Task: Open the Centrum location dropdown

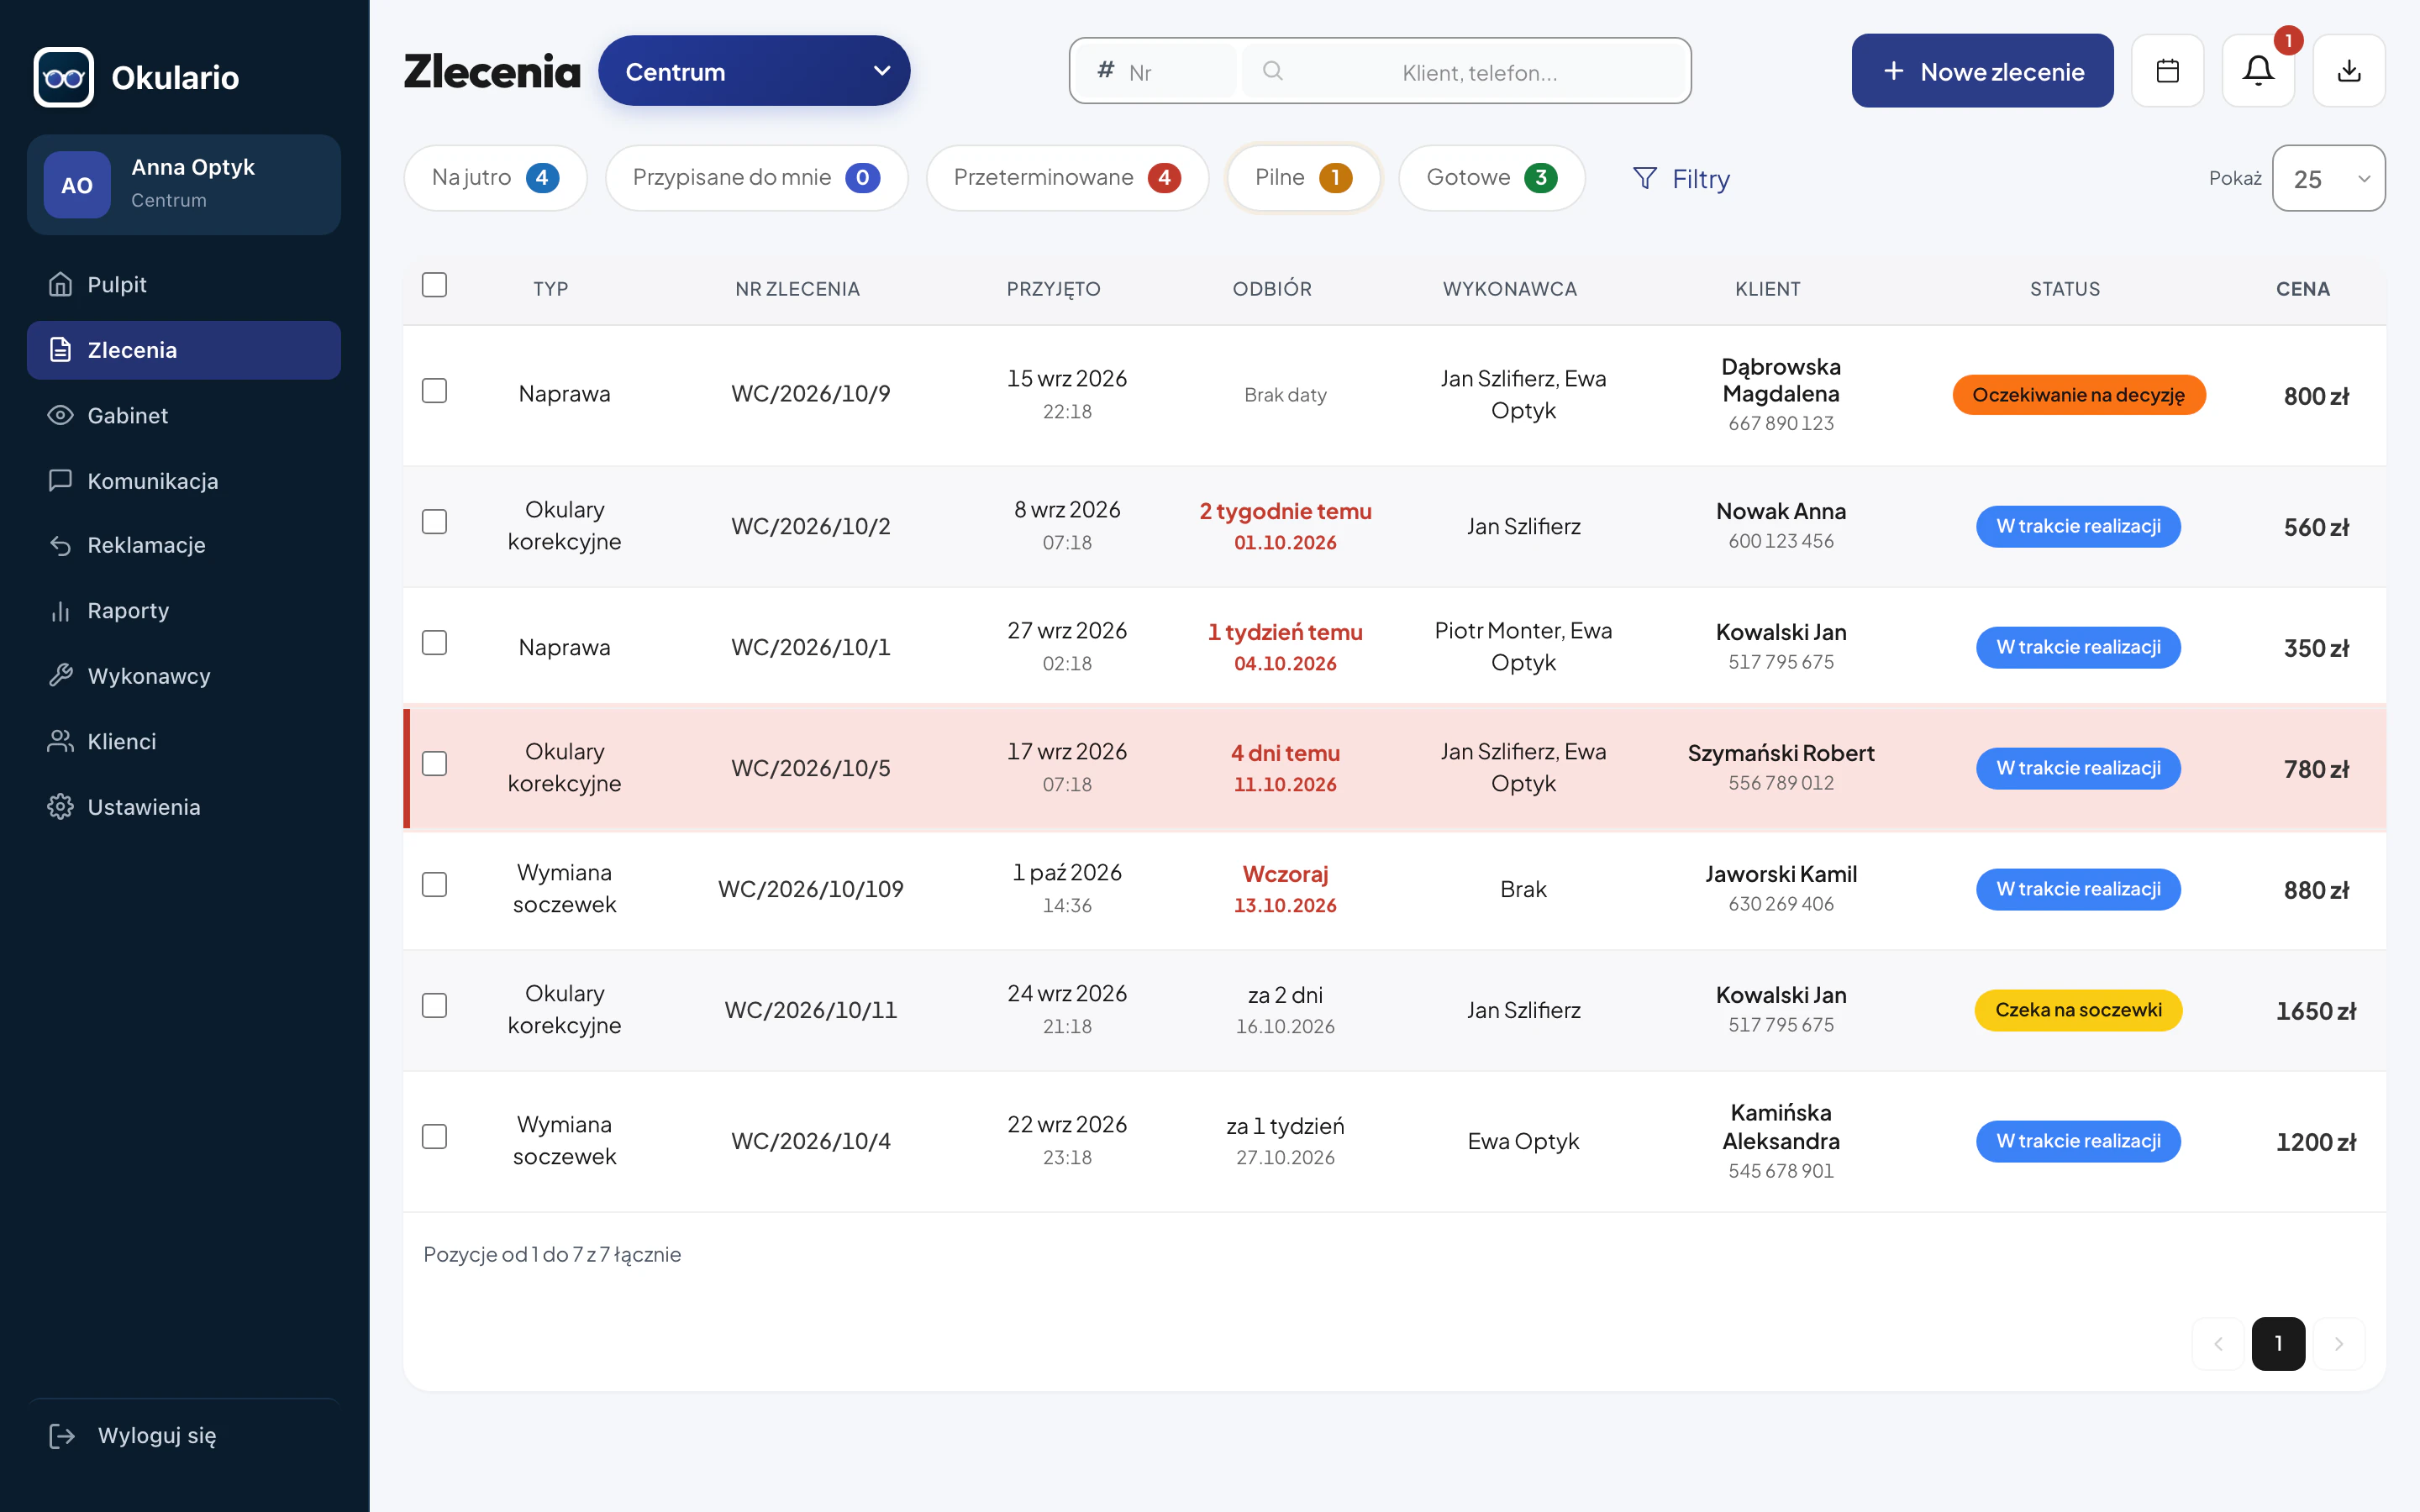Action: [x=754, y=71]
